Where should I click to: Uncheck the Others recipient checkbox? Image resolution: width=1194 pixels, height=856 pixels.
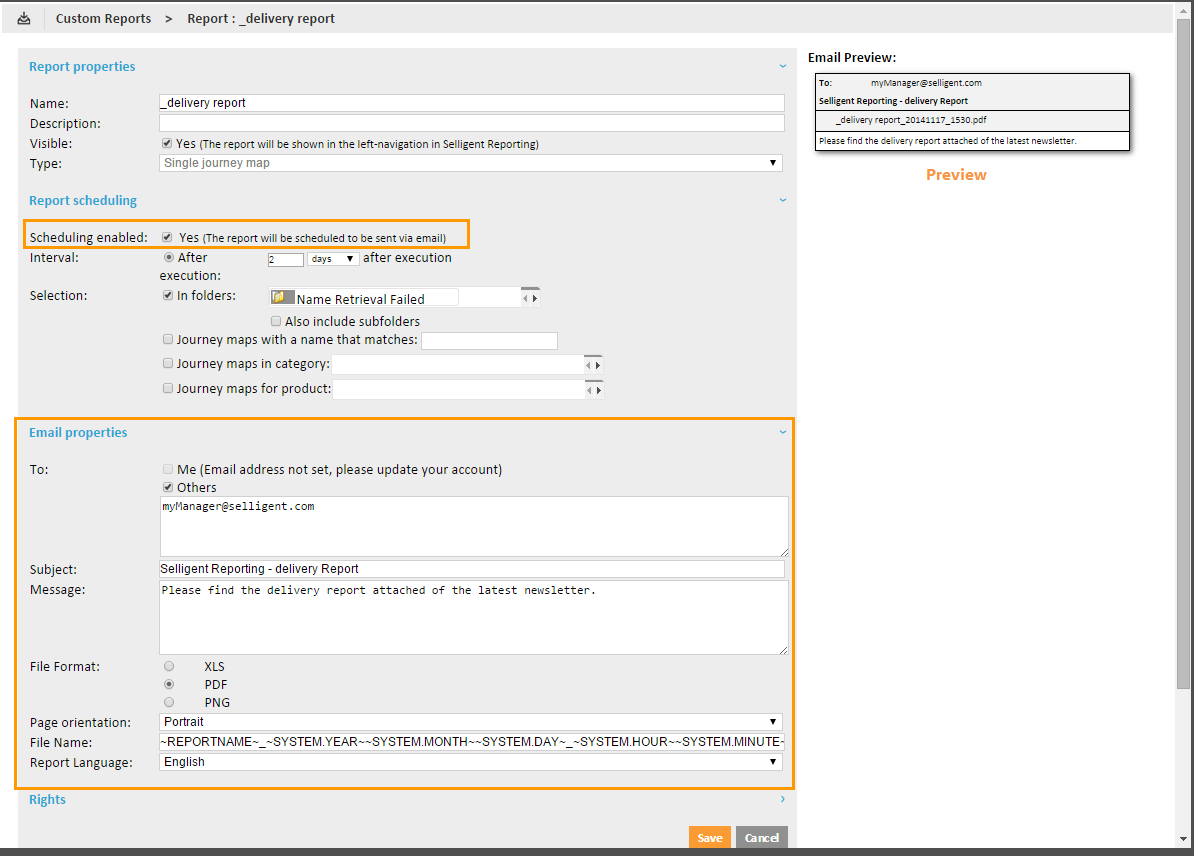coord(168,487)
